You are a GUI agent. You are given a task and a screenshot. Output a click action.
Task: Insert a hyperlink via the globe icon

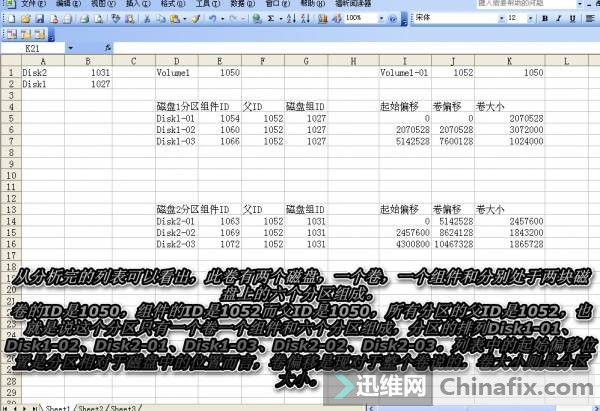point(257,18)
